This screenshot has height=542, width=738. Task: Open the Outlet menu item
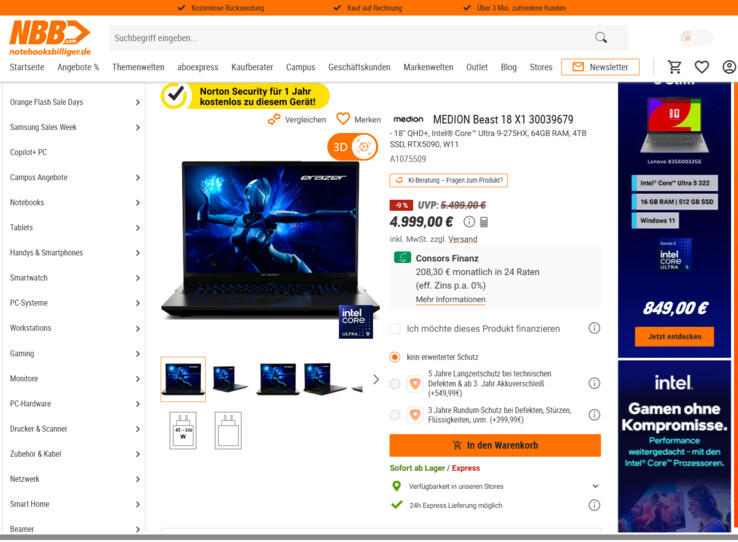(x=477, y=67)
